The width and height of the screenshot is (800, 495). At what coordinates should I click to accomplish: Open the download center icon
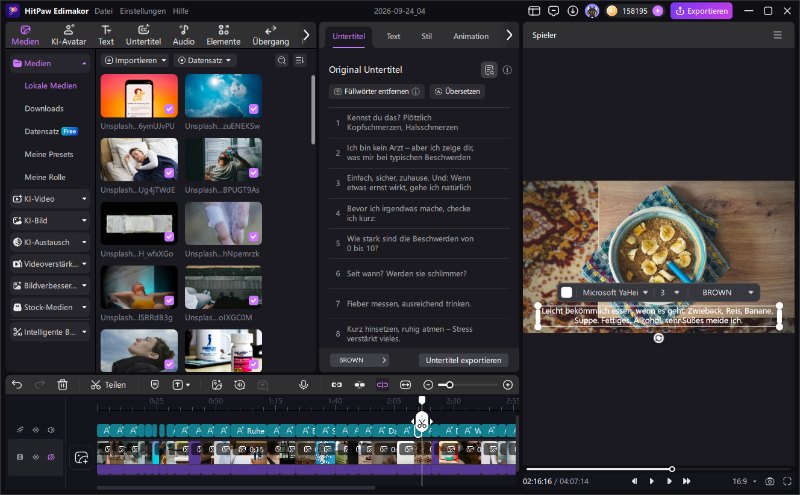click(x=572, y=11)
